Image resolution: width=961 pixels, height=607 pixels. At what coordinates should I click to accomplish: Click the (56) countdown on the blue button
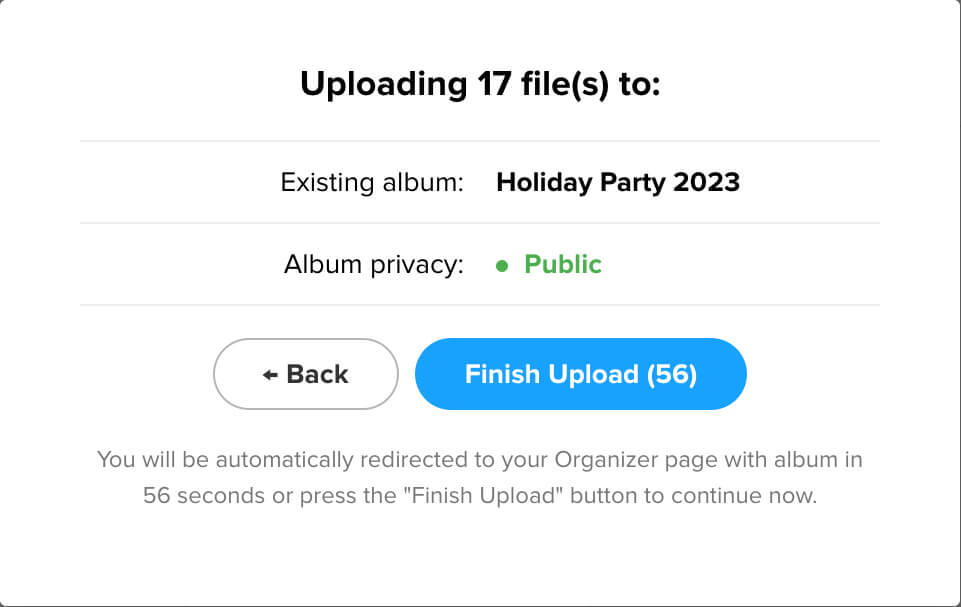672,374
